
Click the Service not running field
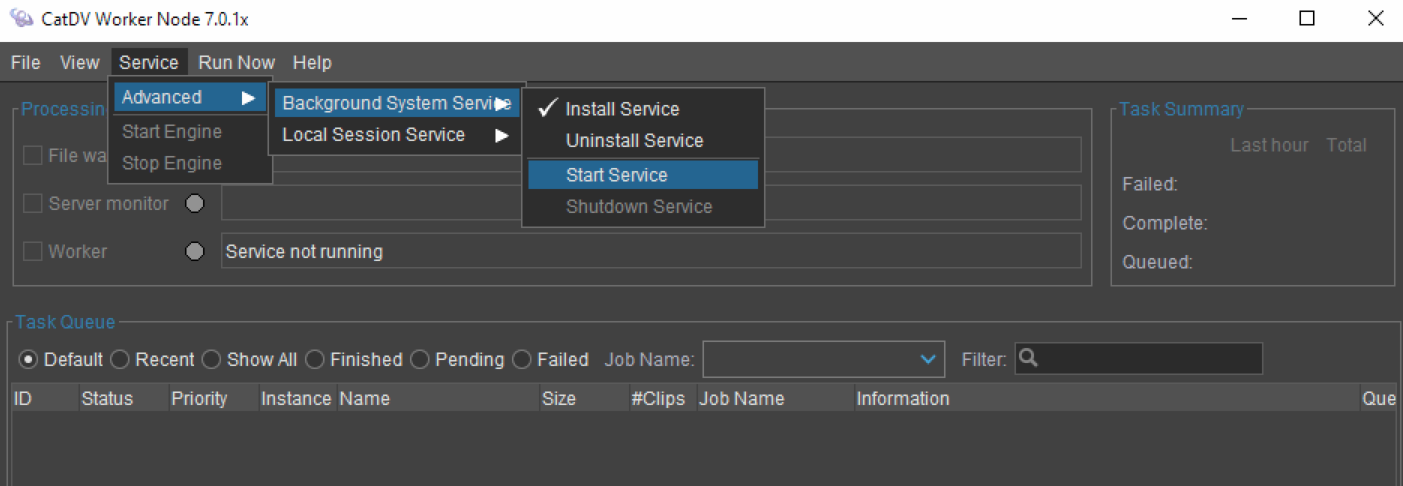coord(651,251)
